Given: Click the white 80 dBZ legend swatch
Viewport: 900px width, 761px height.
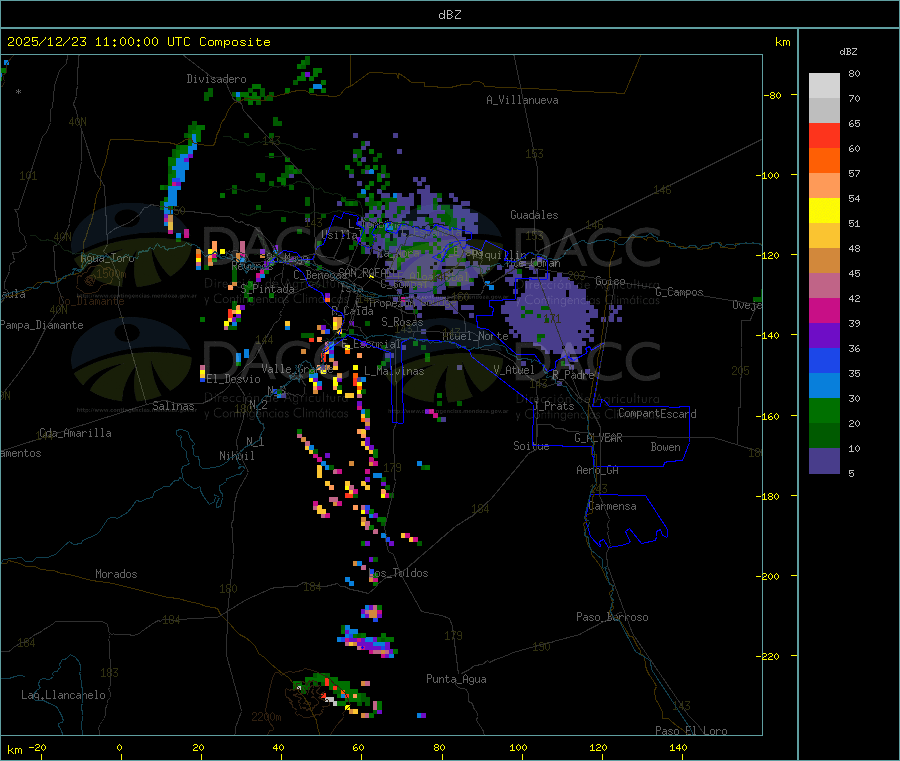Looking at the screenshot, I should [824, 86].
